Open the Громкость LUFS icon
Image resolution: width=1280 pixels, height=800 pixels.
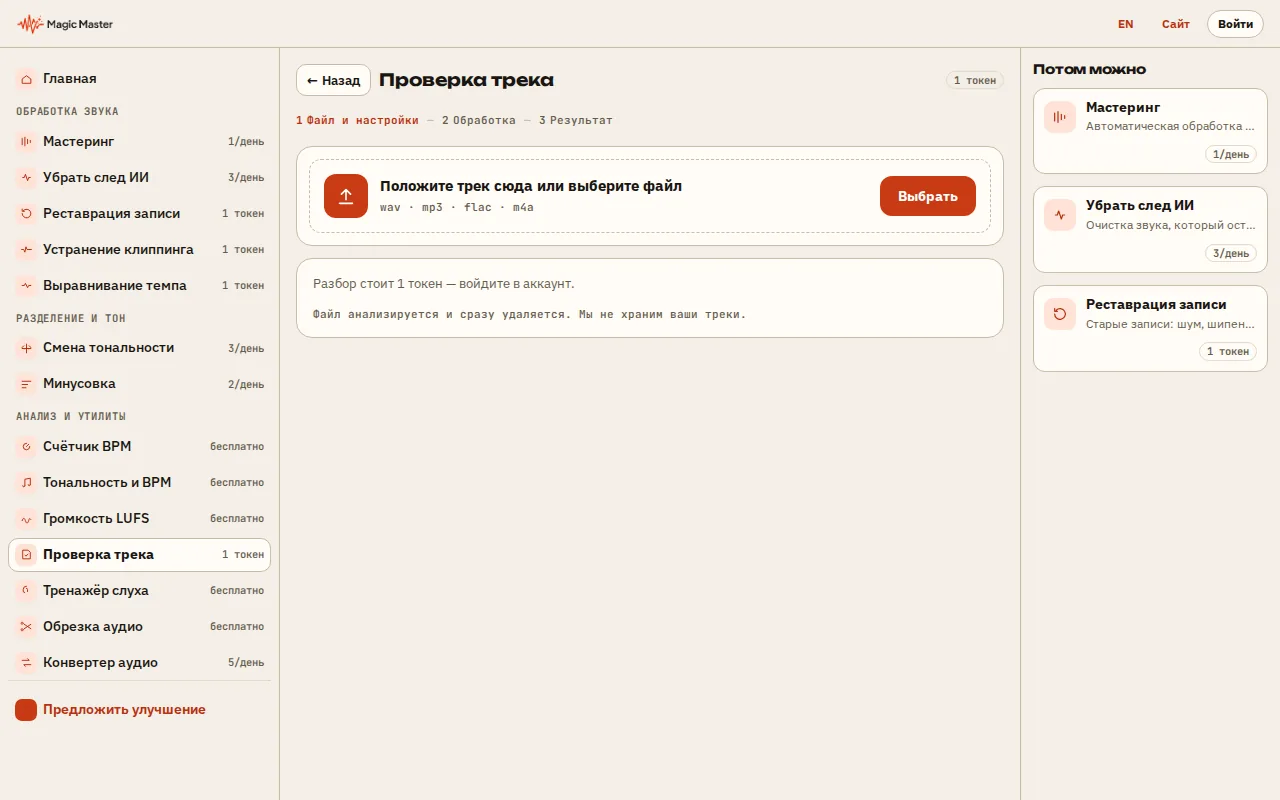26,519
